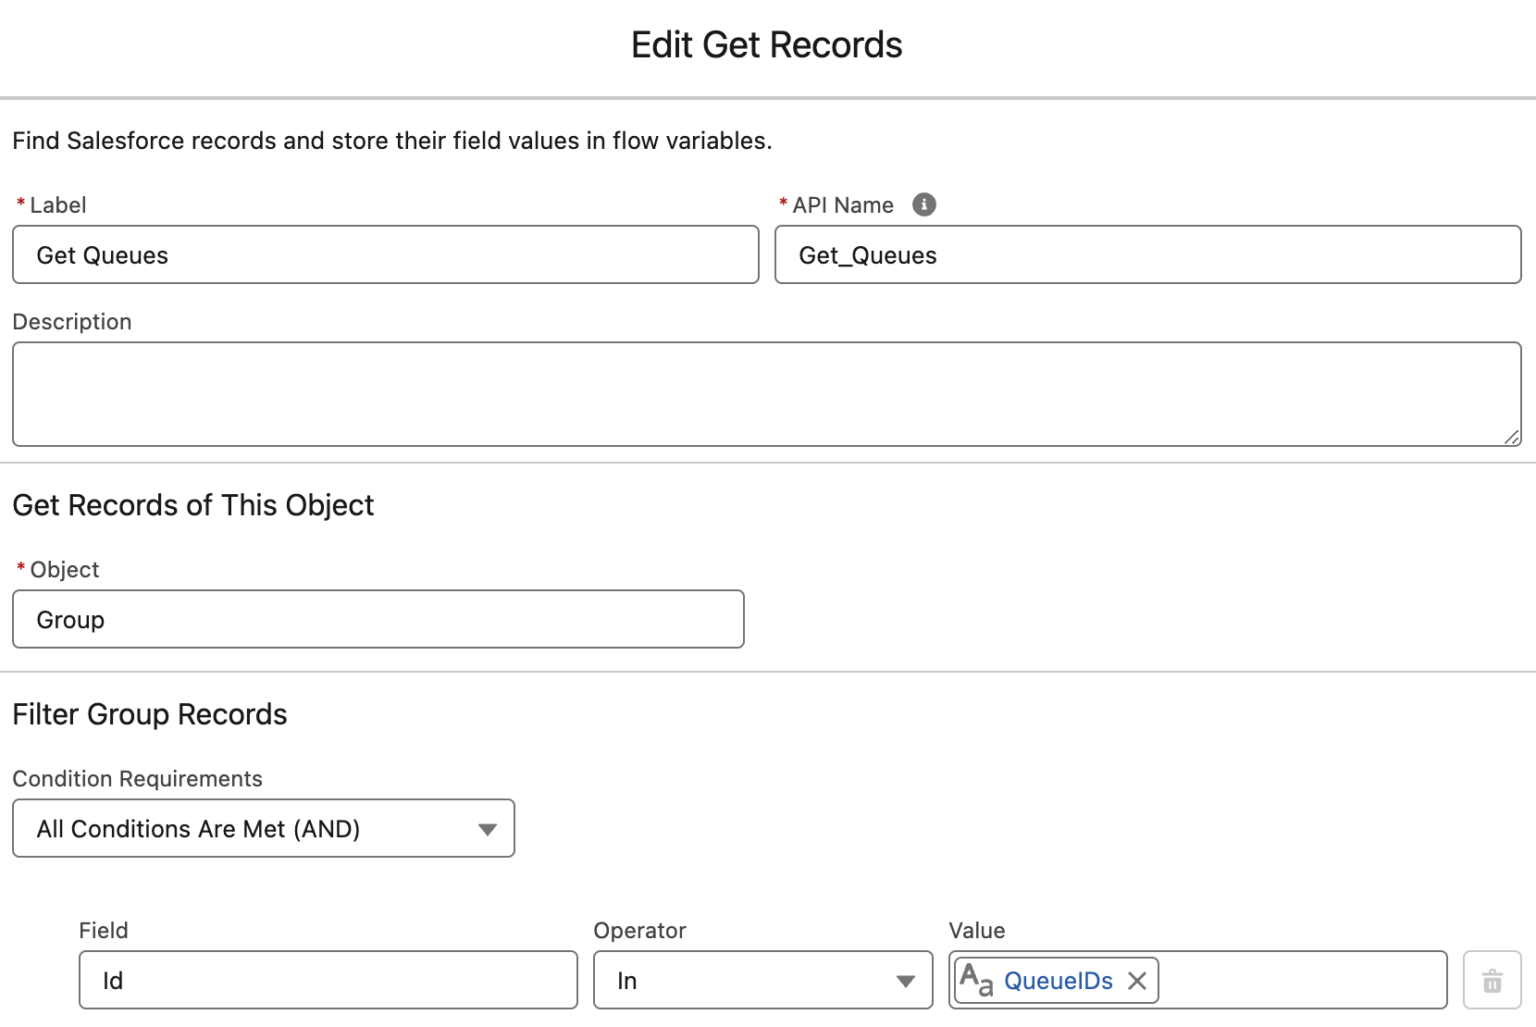Click inside the empty Description box
The image size is (1536, 1027).
(x=766, y=393)
